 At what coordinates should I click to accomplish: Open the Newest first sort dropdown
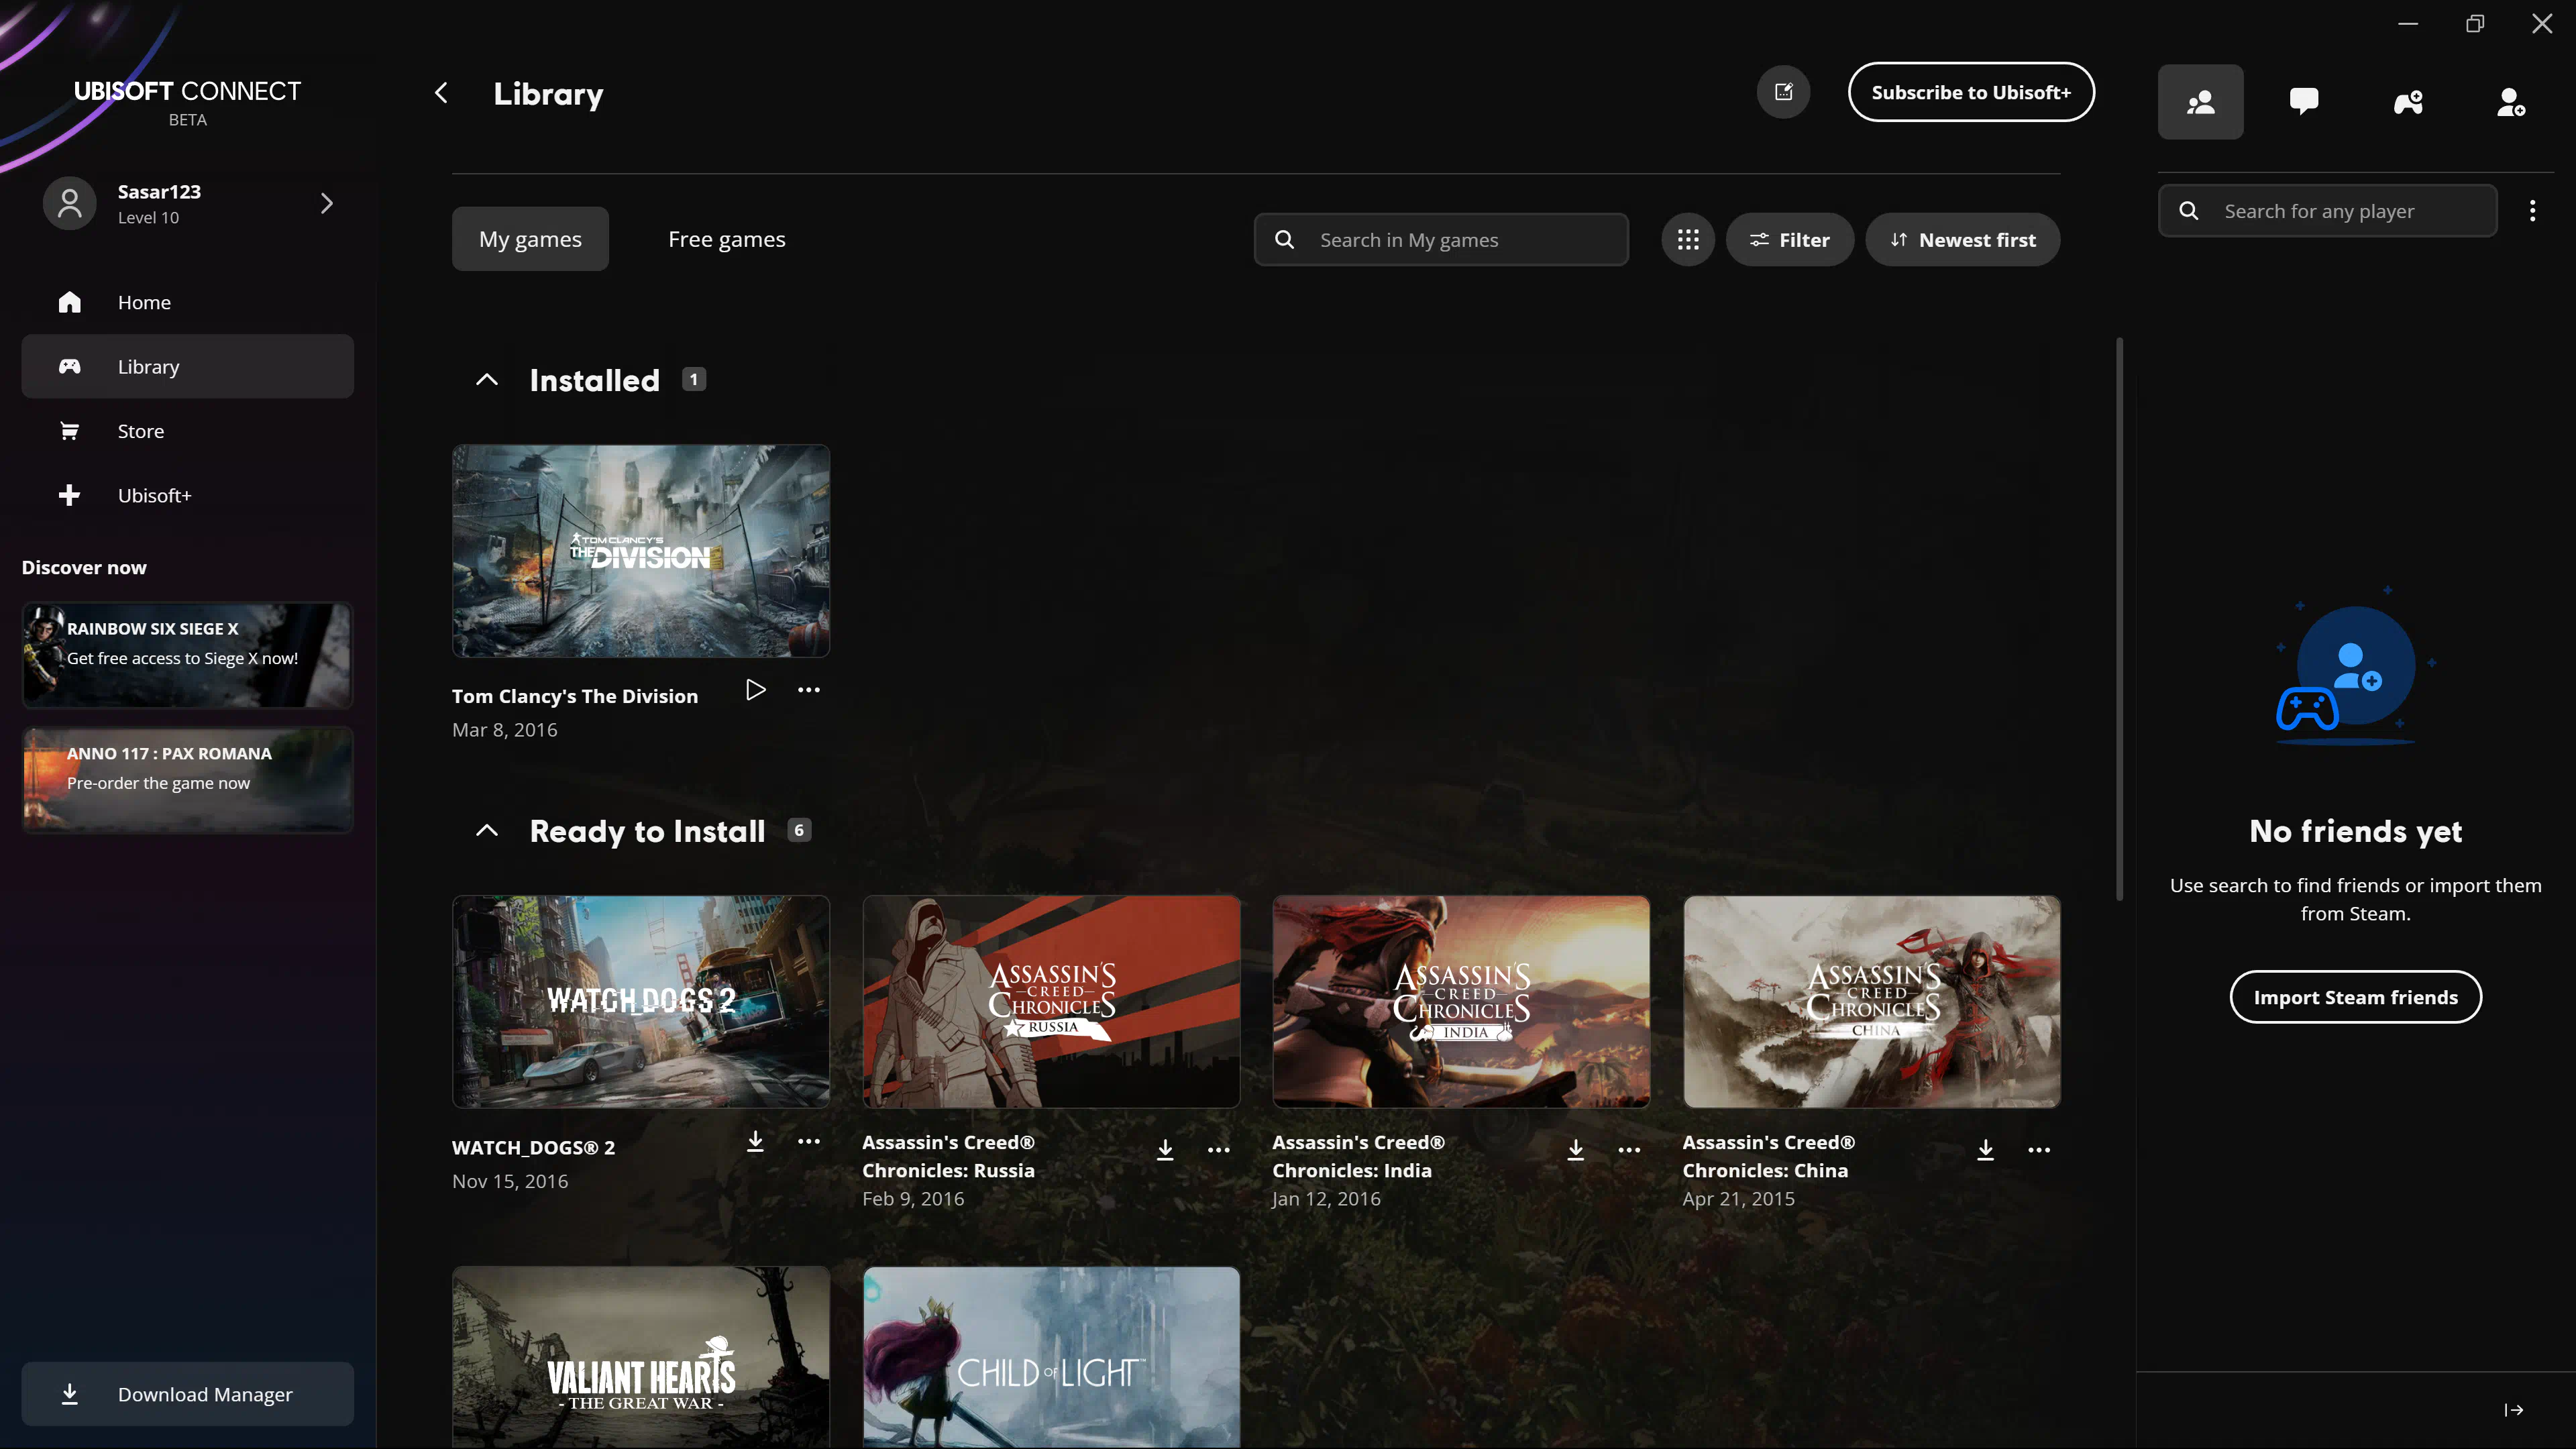point(1962,240)
